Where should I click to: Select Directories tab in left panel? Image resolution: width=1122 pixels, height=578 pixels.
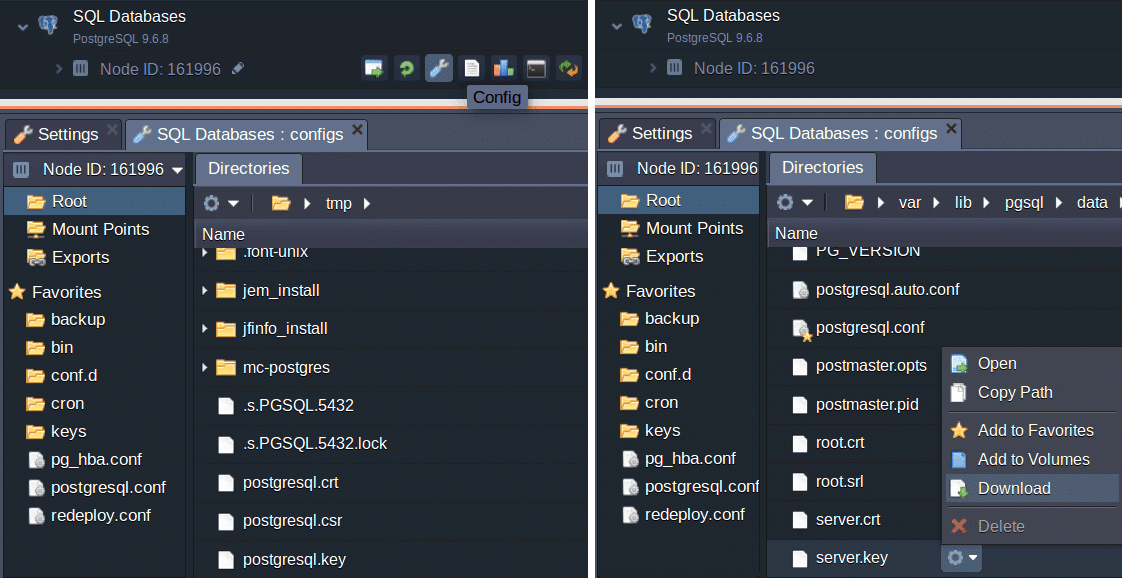tap(248, 169)
